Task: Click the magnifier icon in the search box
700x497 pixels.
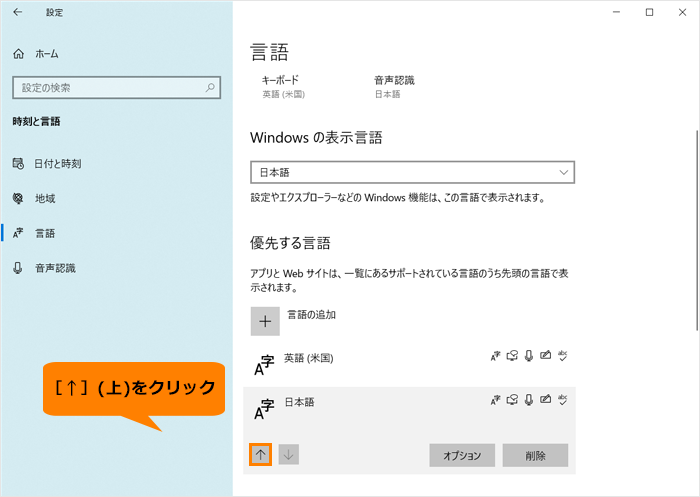Action: [211, 88]
